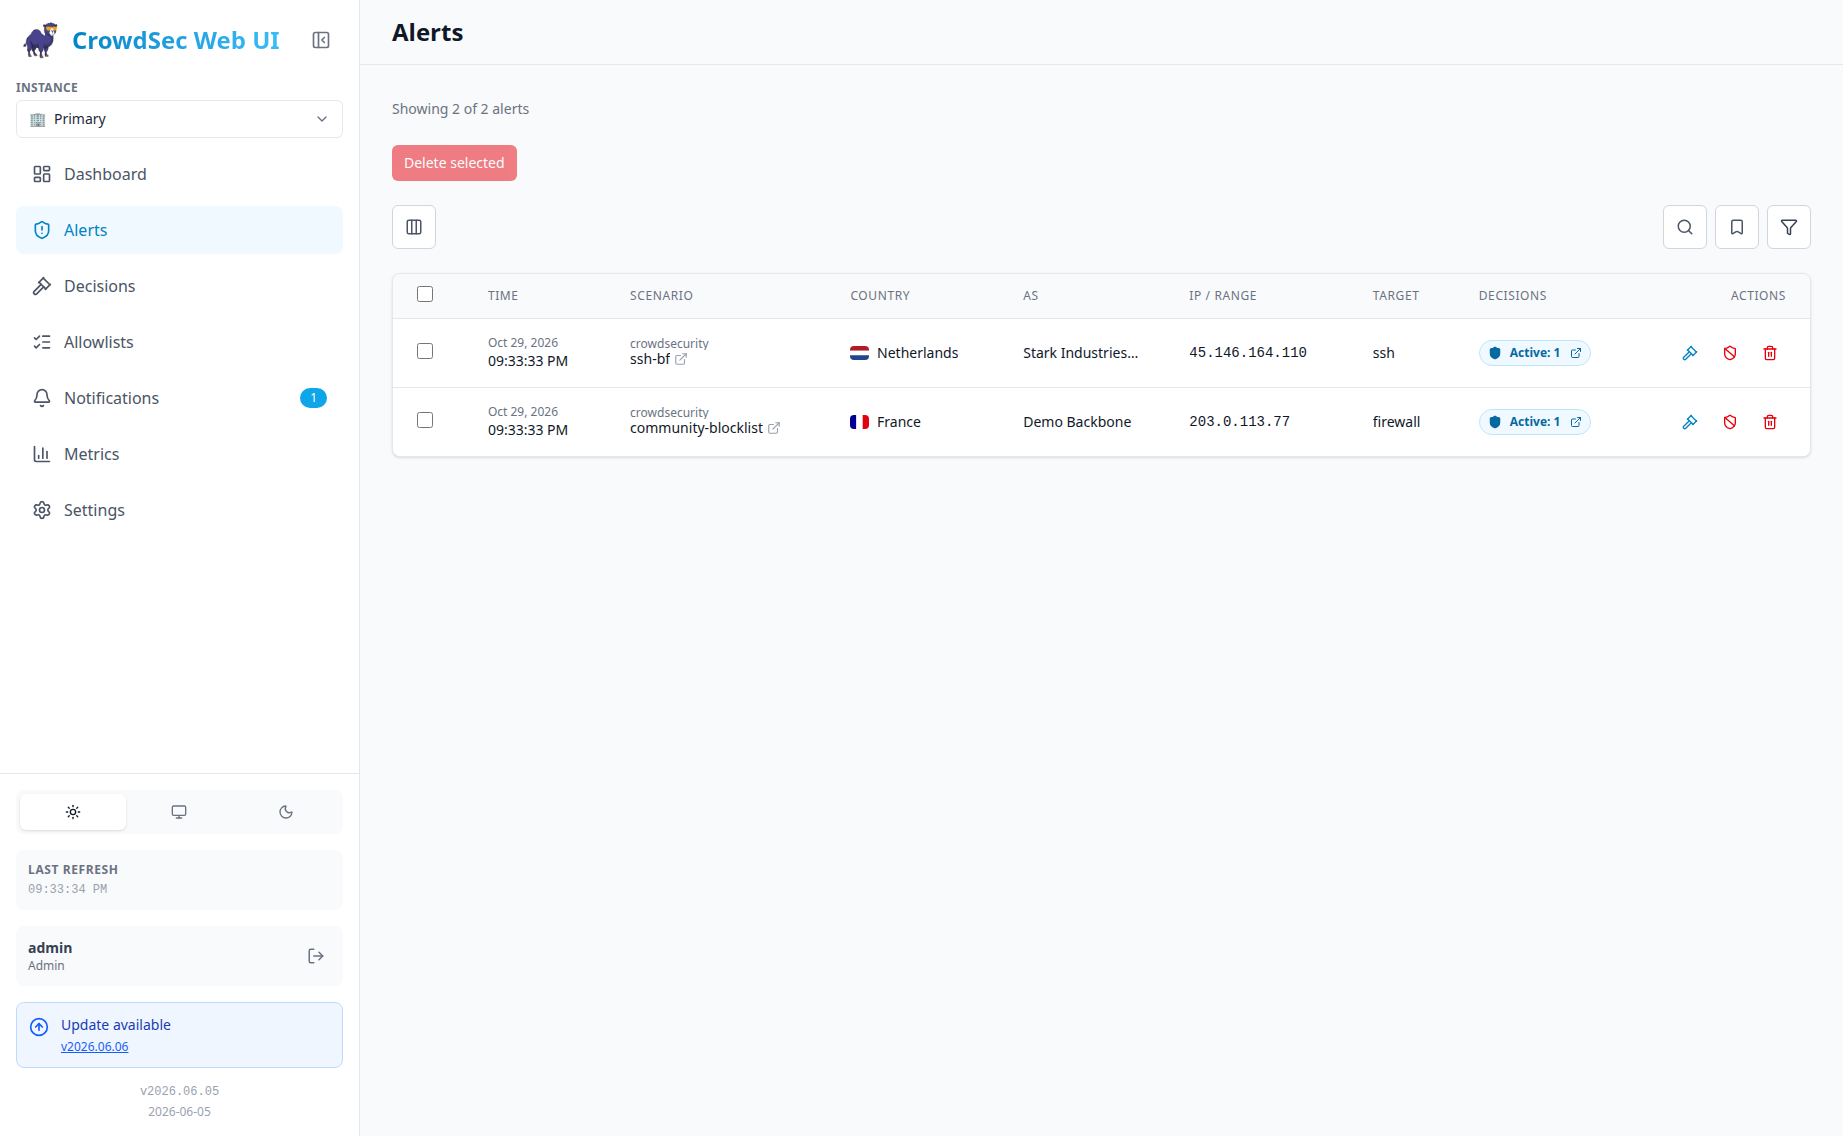Open alert search with magnifier icon

1685,227
